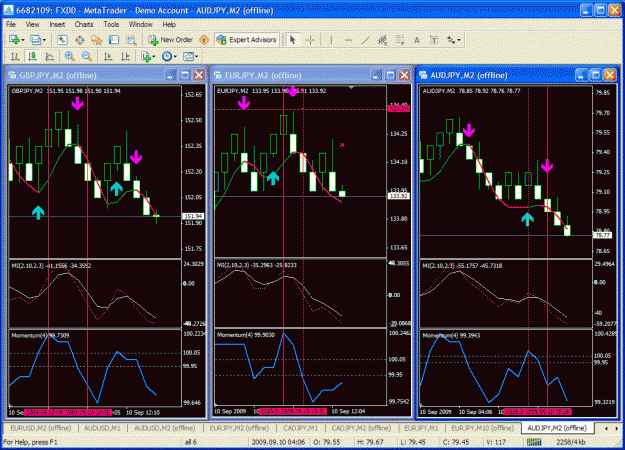
Task: Open the chart templates dropdown arrow
Action: point(196,57)
